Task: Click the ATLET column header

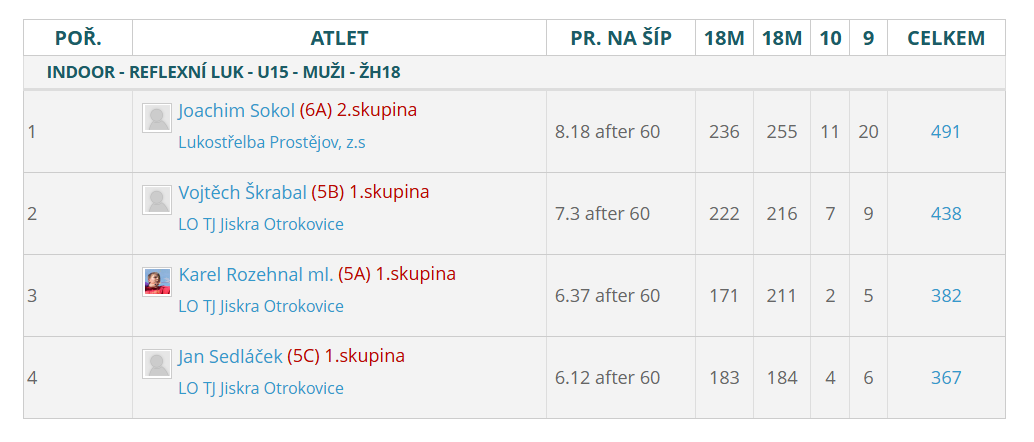Action: [339, 38]
